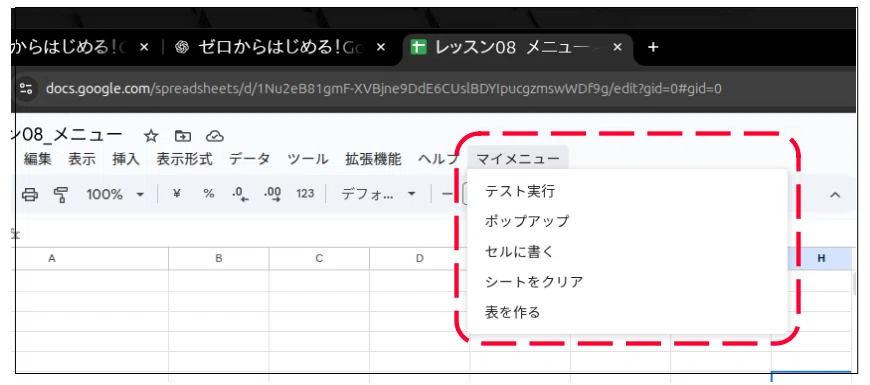
Task: Choose 表を作る from マイメニュー
Action: point(628,312)
